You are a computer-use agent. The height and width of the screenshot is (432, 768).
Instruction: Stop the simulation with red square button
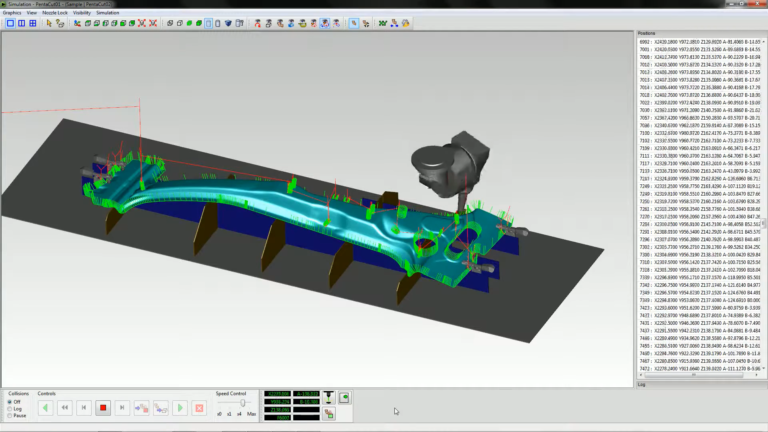click(103, 408)
